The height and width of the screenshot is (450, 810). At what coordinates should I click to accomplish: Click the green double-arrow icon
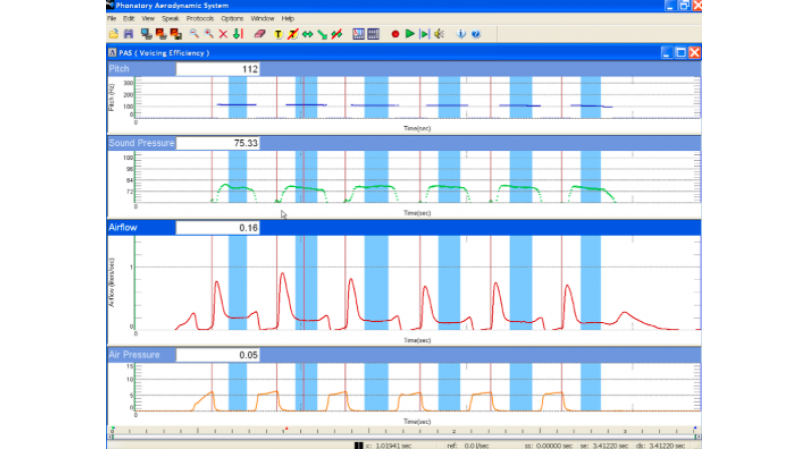click(x=307, y=34)
